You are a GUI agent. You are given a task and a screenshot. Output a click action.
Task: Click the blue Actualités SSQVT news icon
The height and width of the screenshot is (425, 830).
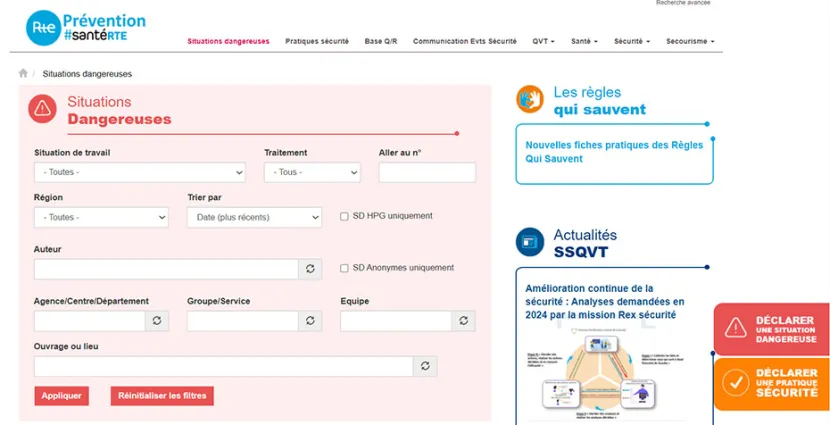pos(530,242)
